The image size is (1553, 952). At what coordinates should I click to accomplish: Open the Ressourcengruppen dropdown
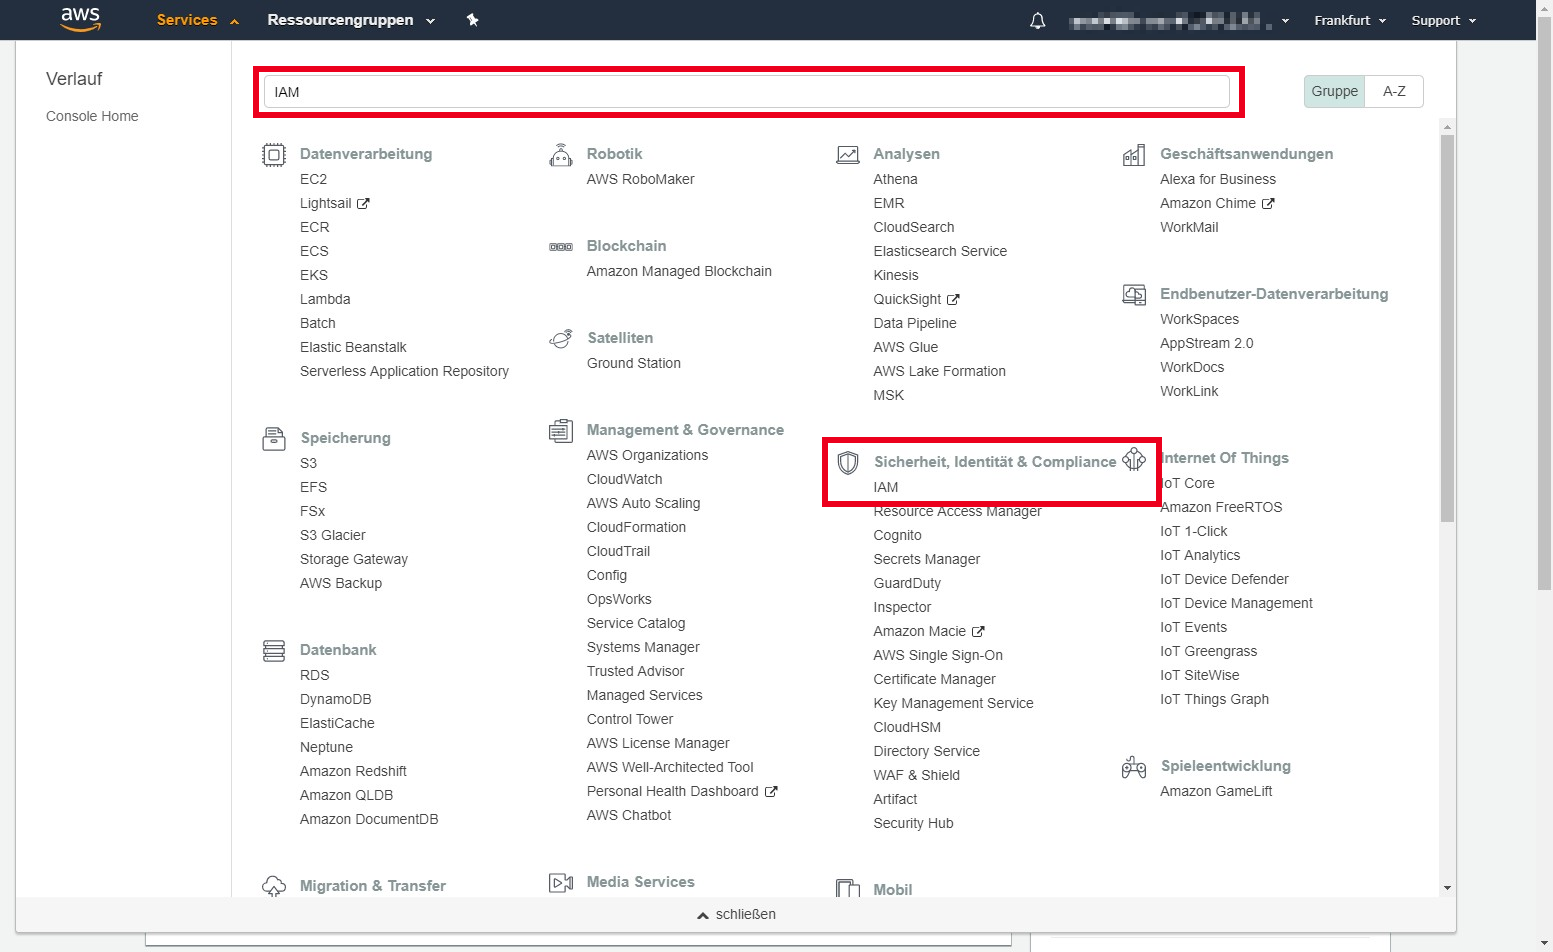click(x=351, y=20)
